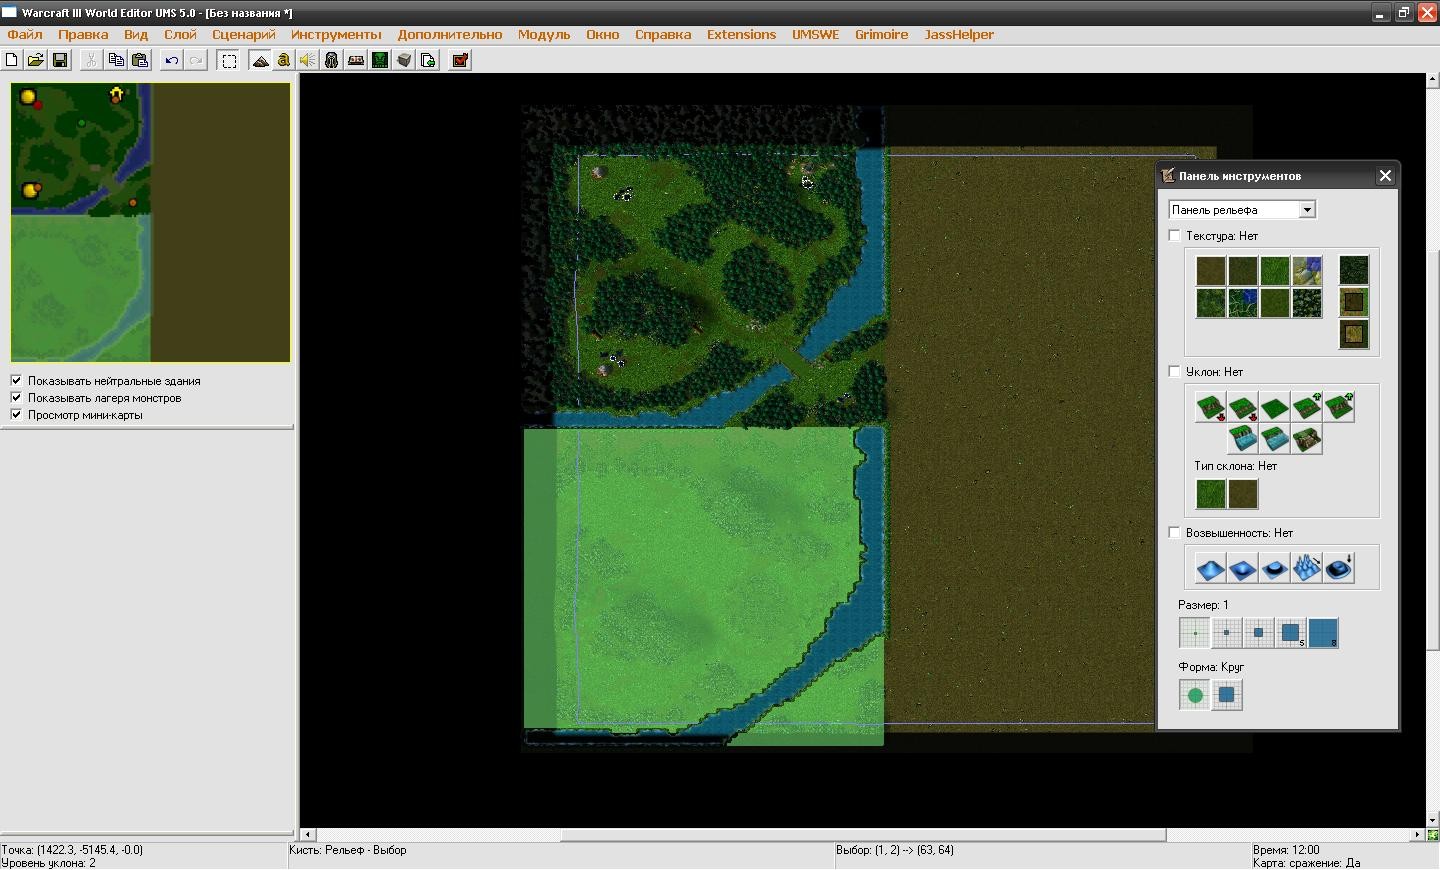Copy selection using the toolbar copy icon

(115, 60)
